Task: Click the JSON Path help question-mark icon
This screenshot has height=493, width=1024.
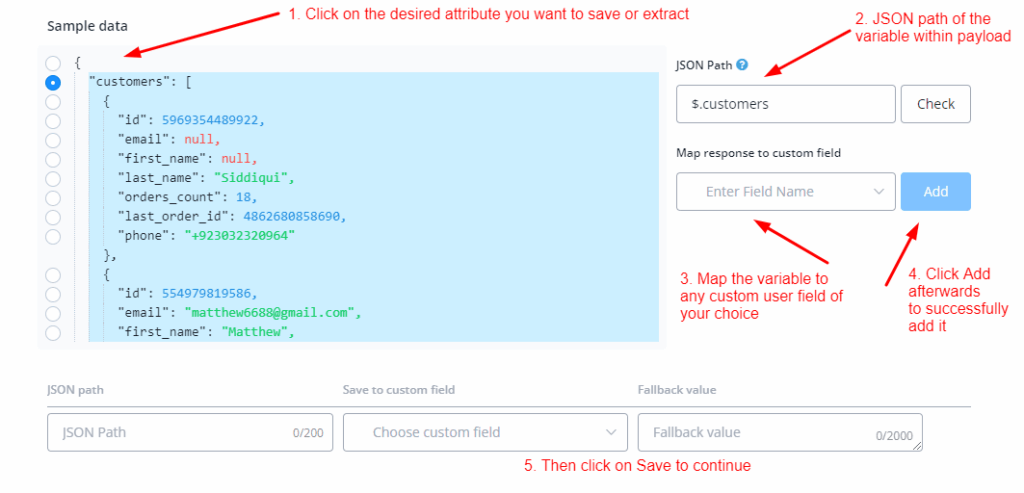Action: pyautogui.click(x=742, y=65)
